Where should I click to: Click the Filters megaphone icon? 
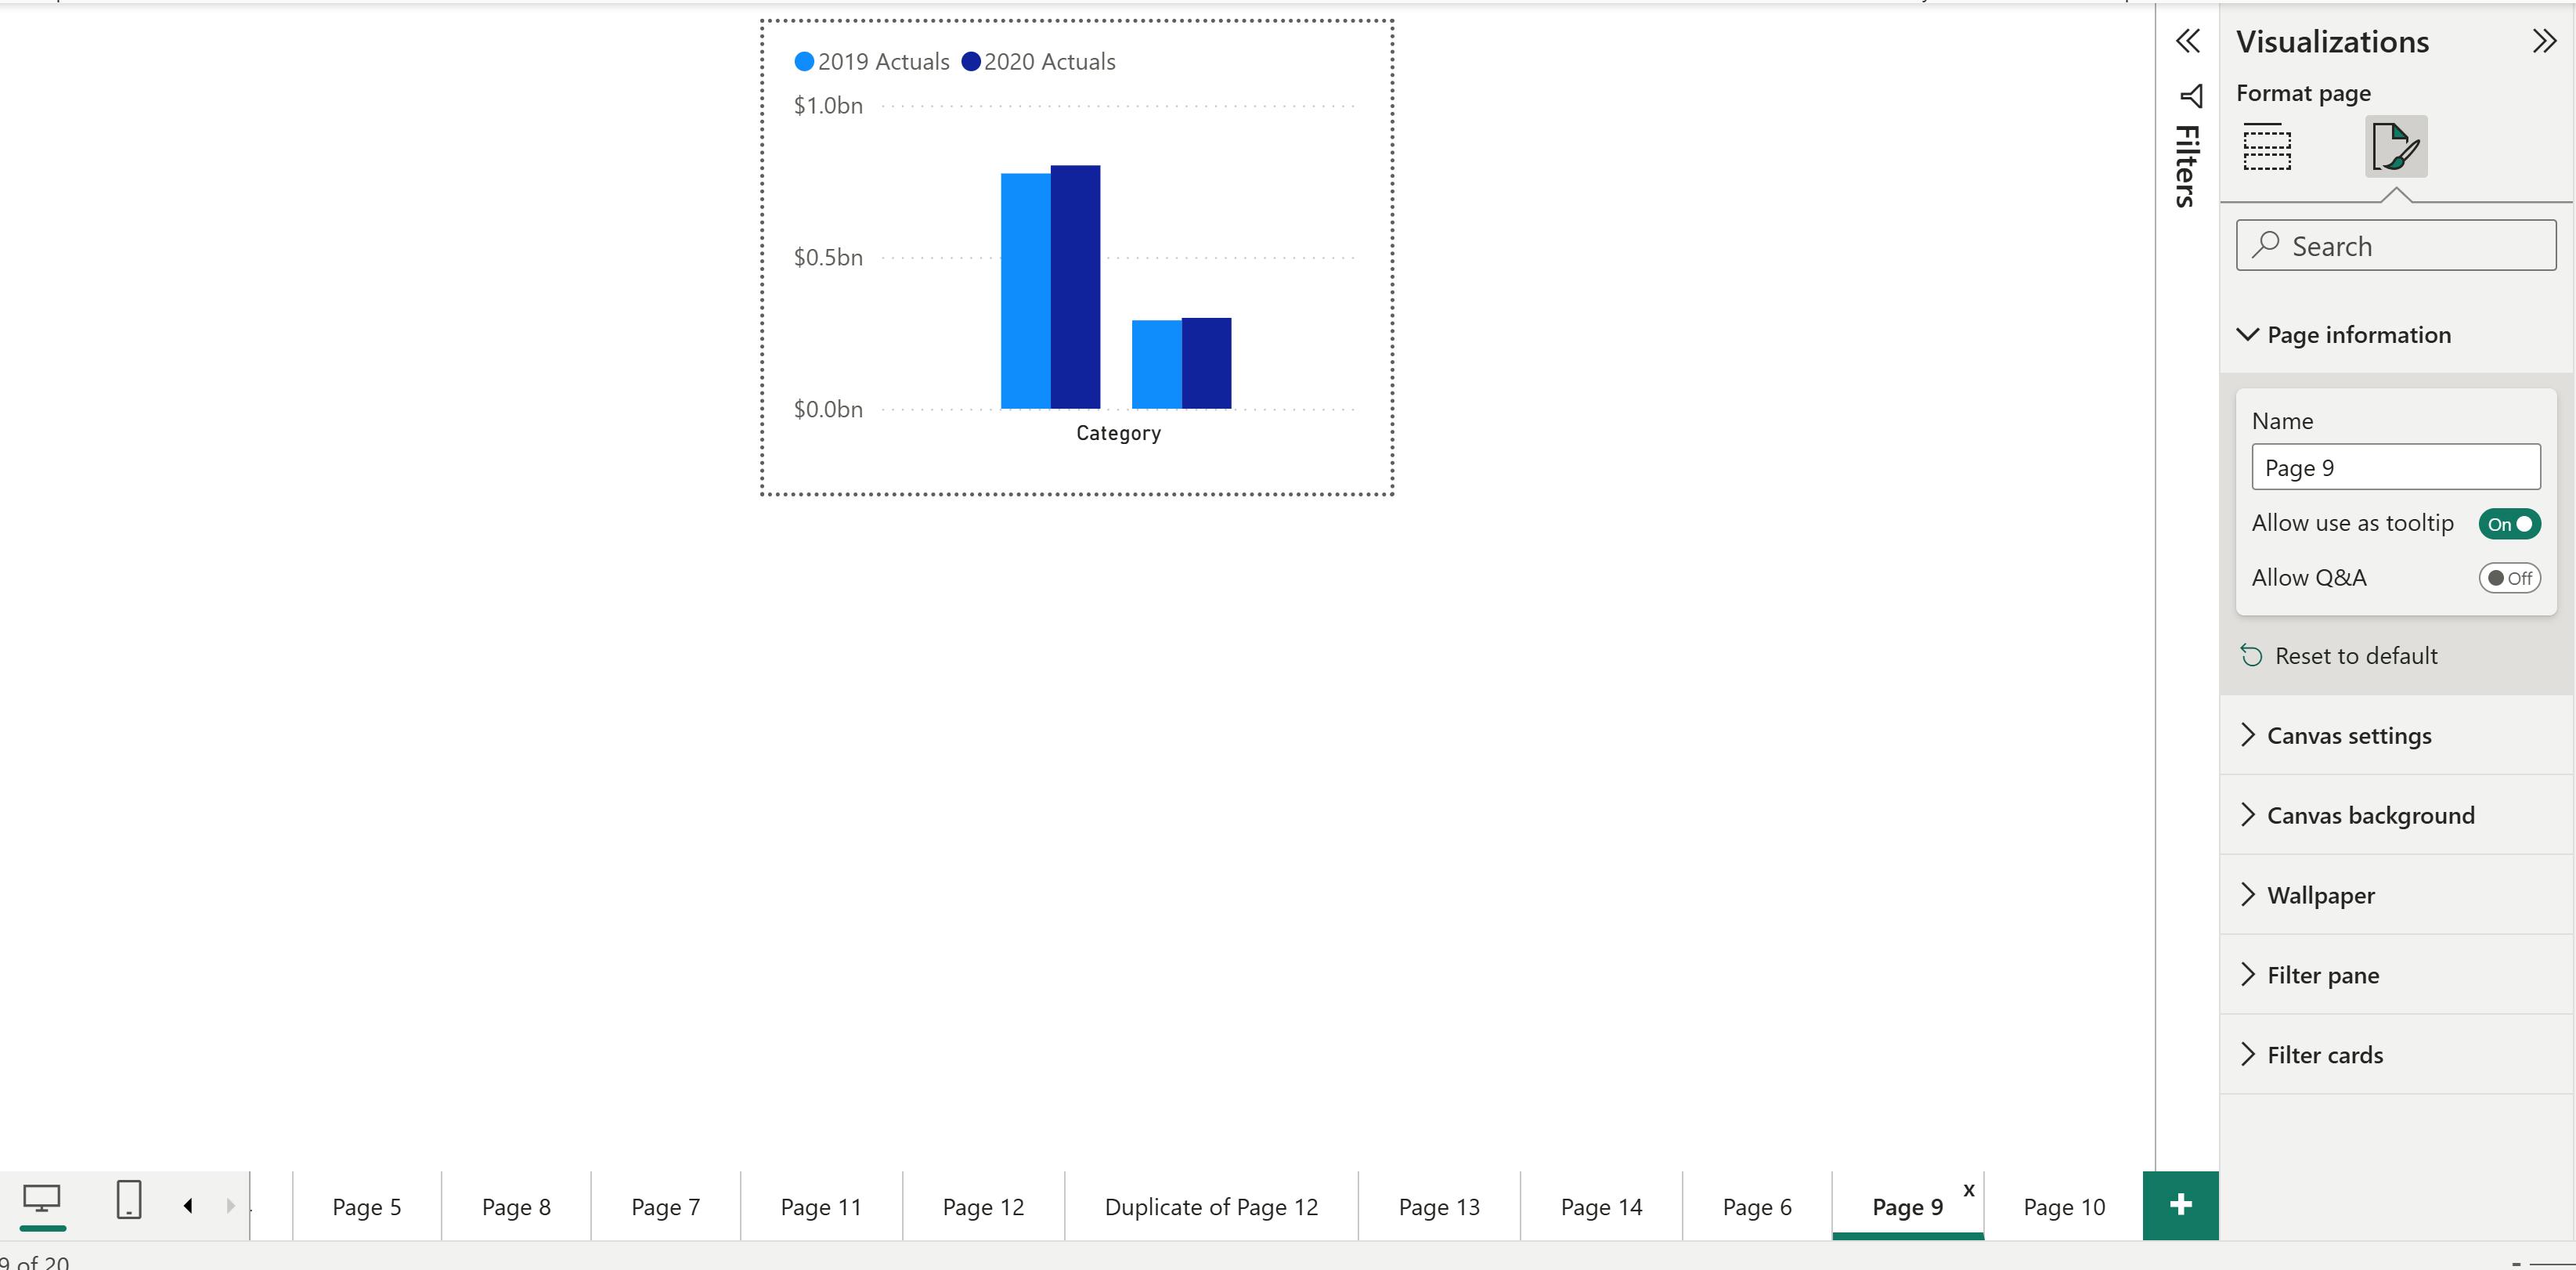(x=2190, y=97)
